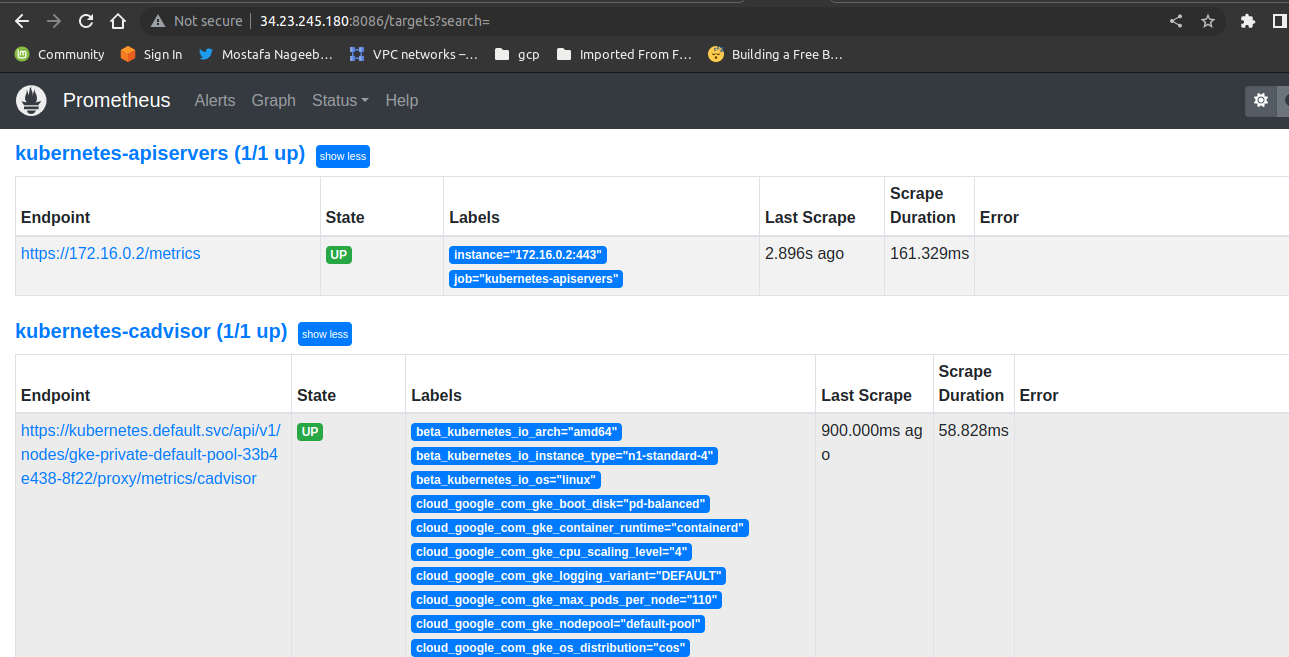Collapse kubernetes-cadvisor with show less
The height and width of the screenshot is (657, 1289).
tap(325, 334)
